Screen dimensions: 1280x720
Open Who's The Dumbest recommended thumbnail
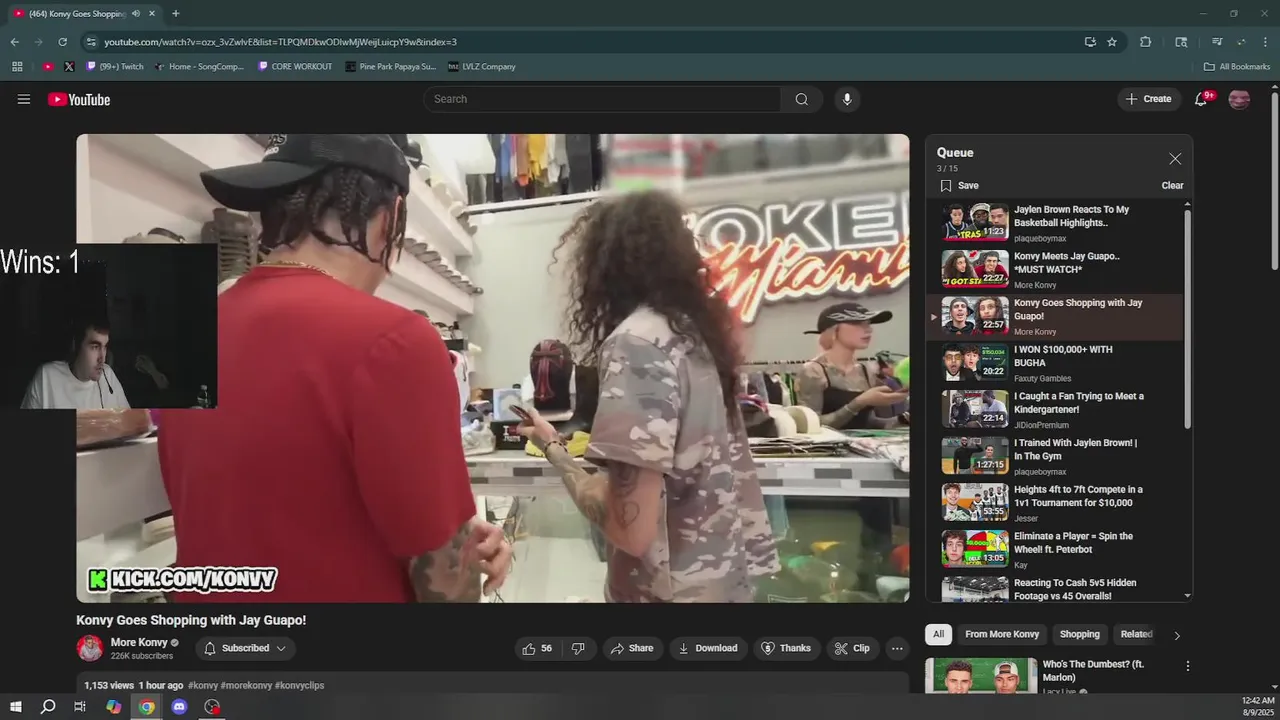981,676
